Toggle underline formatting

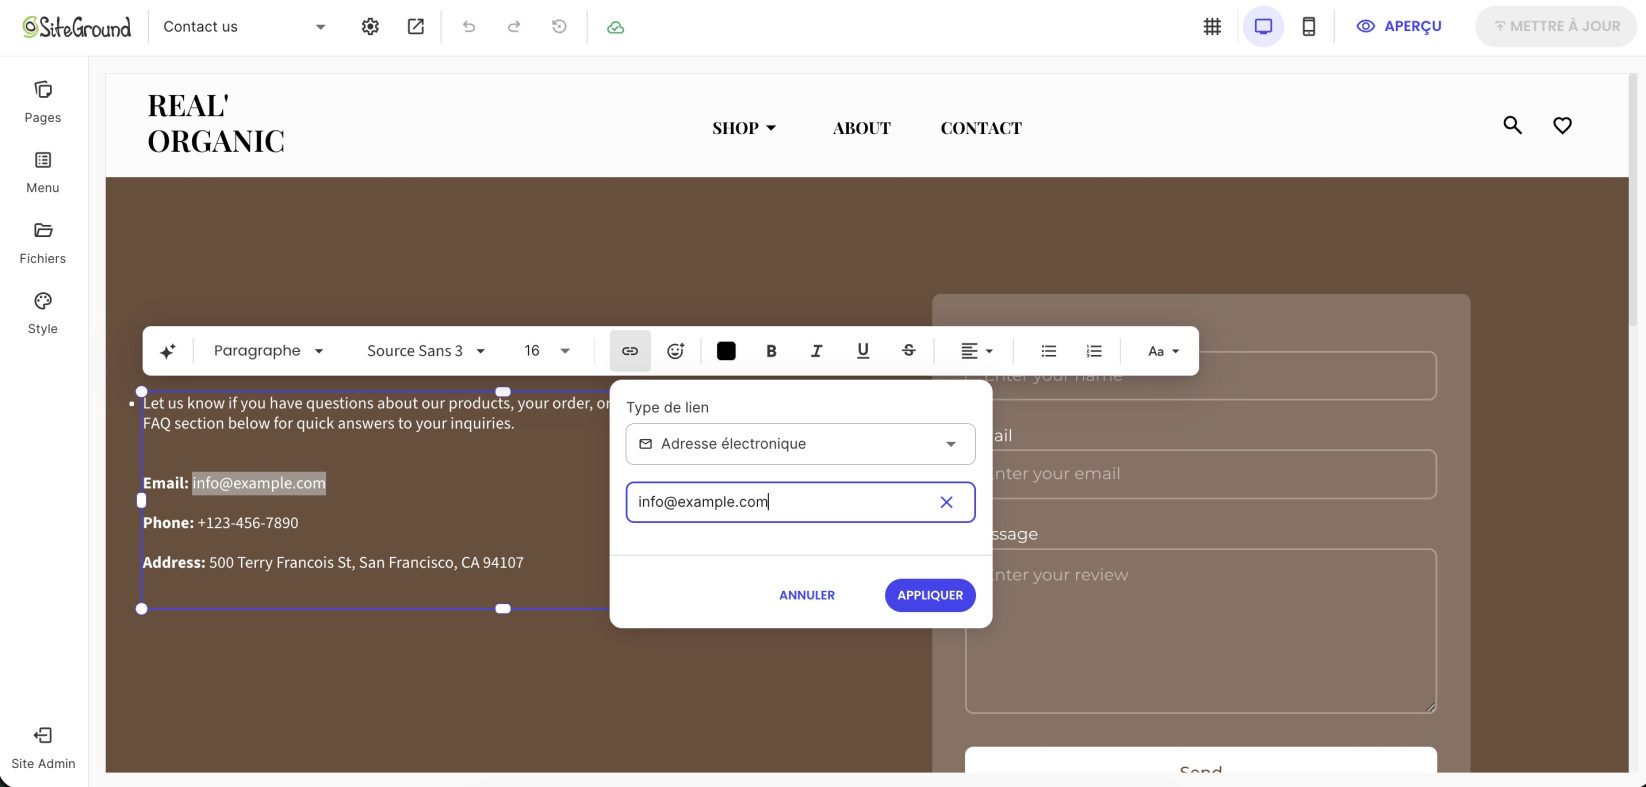[x=863, y=351]
